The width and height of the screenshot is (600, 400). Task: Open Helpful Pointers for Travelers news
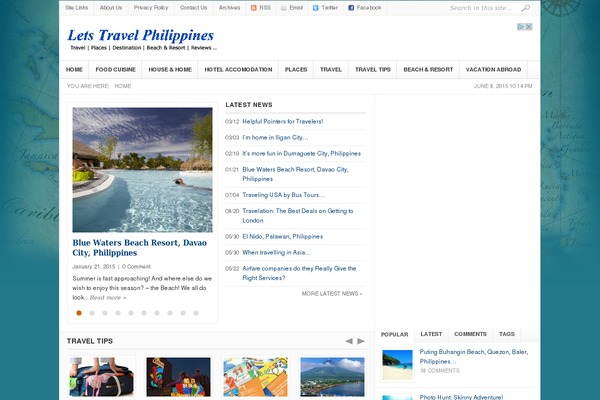click(x=283, y=121)
